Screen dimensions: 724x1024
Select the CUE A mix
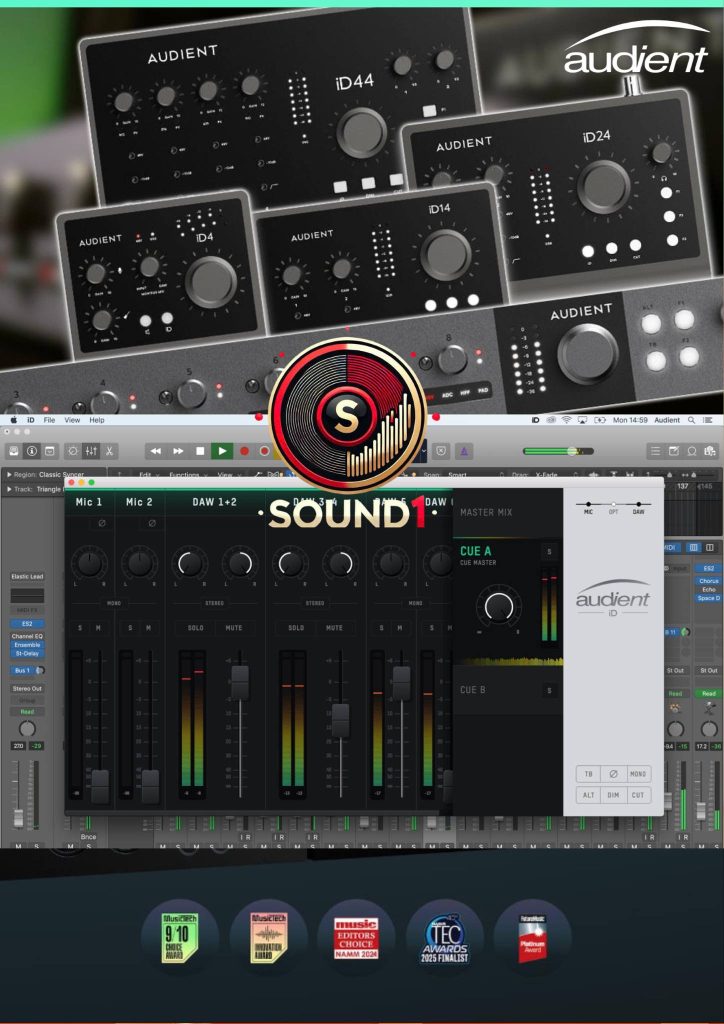click(x=476, y=551)
